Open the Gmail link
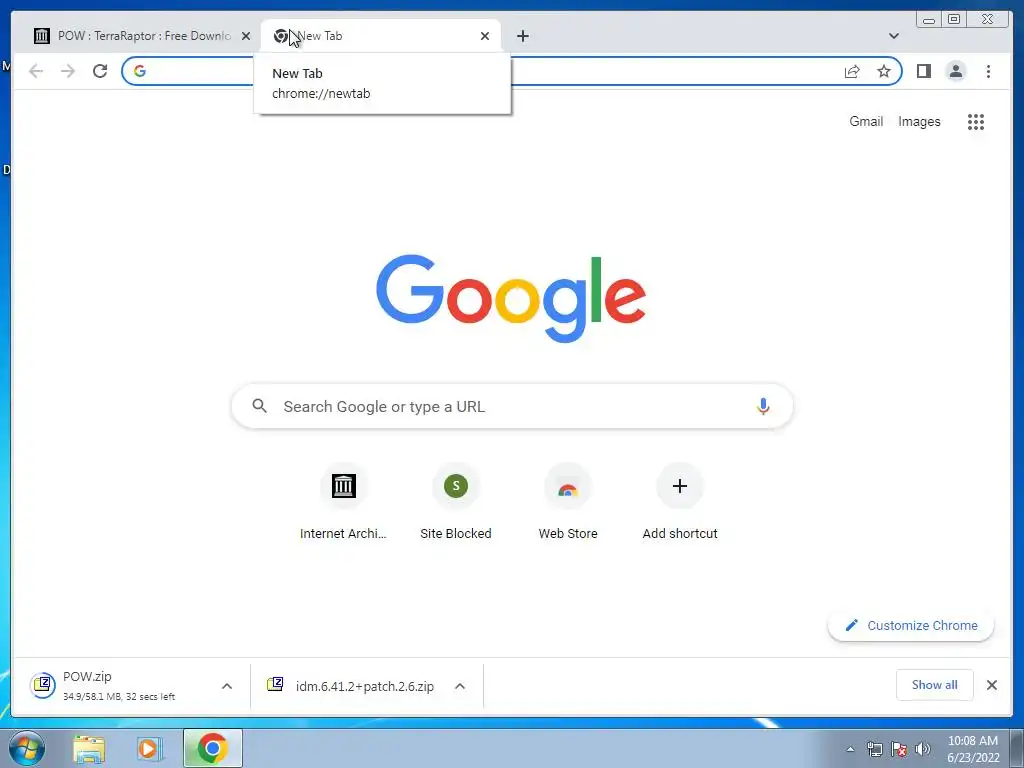1024x768 pixels. [x=866, y=121]
